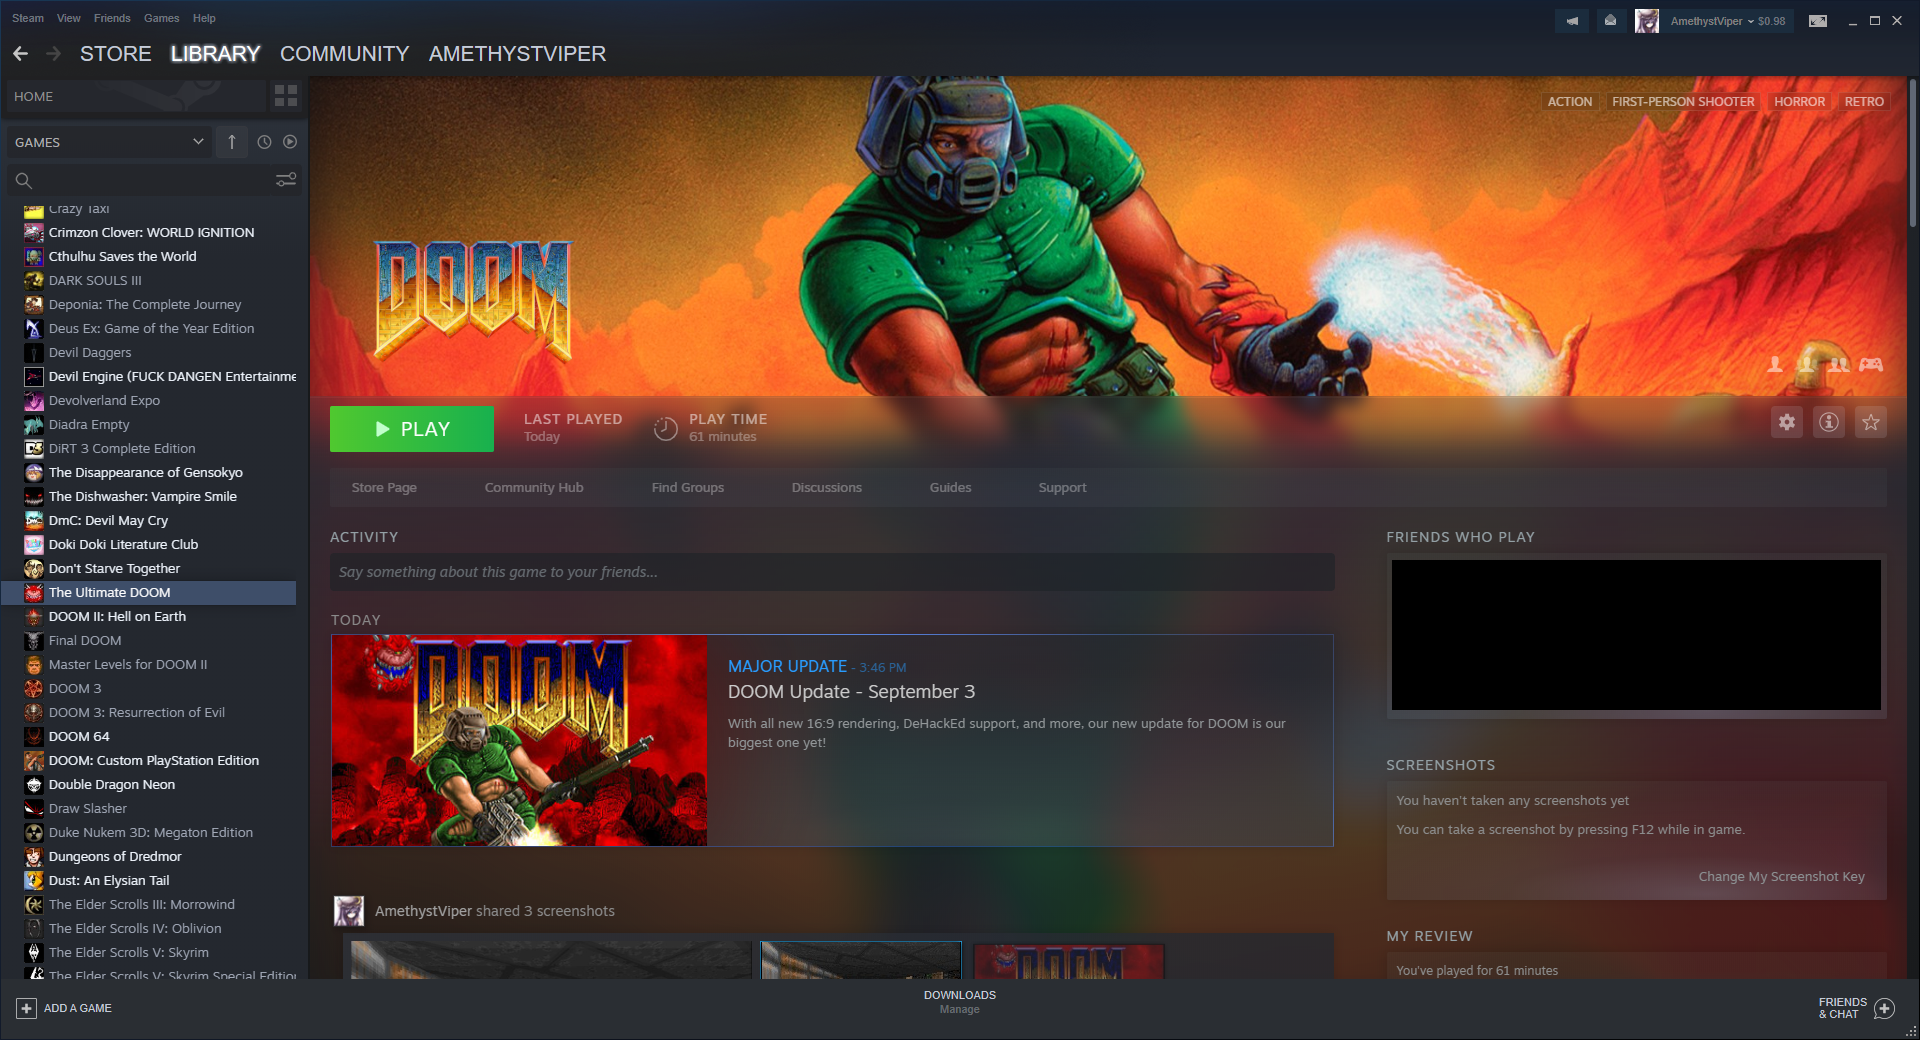Open Guides link
The image size is (1920, 1040).
coord(951,488)
